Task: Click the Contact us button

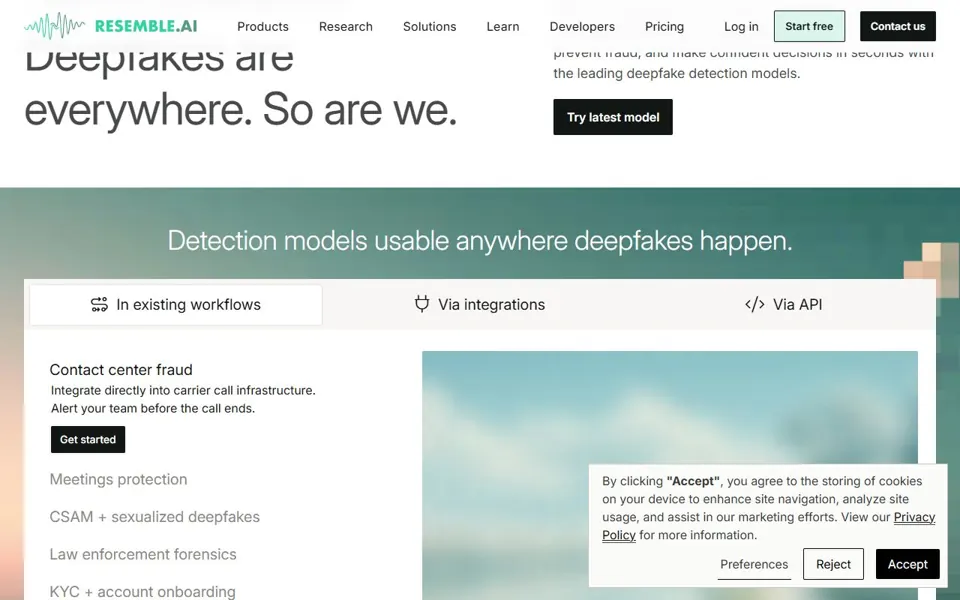Action: [x=898, y=26]
